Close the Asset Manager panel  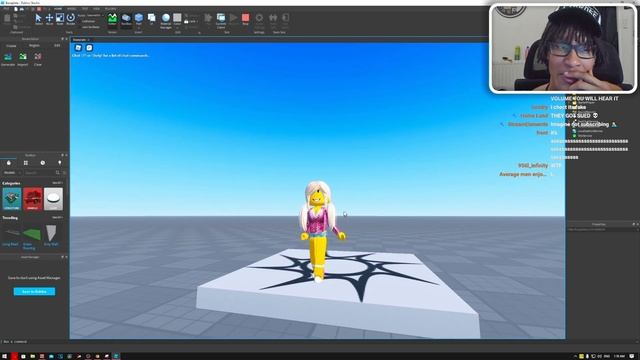(x=67, y=257)
